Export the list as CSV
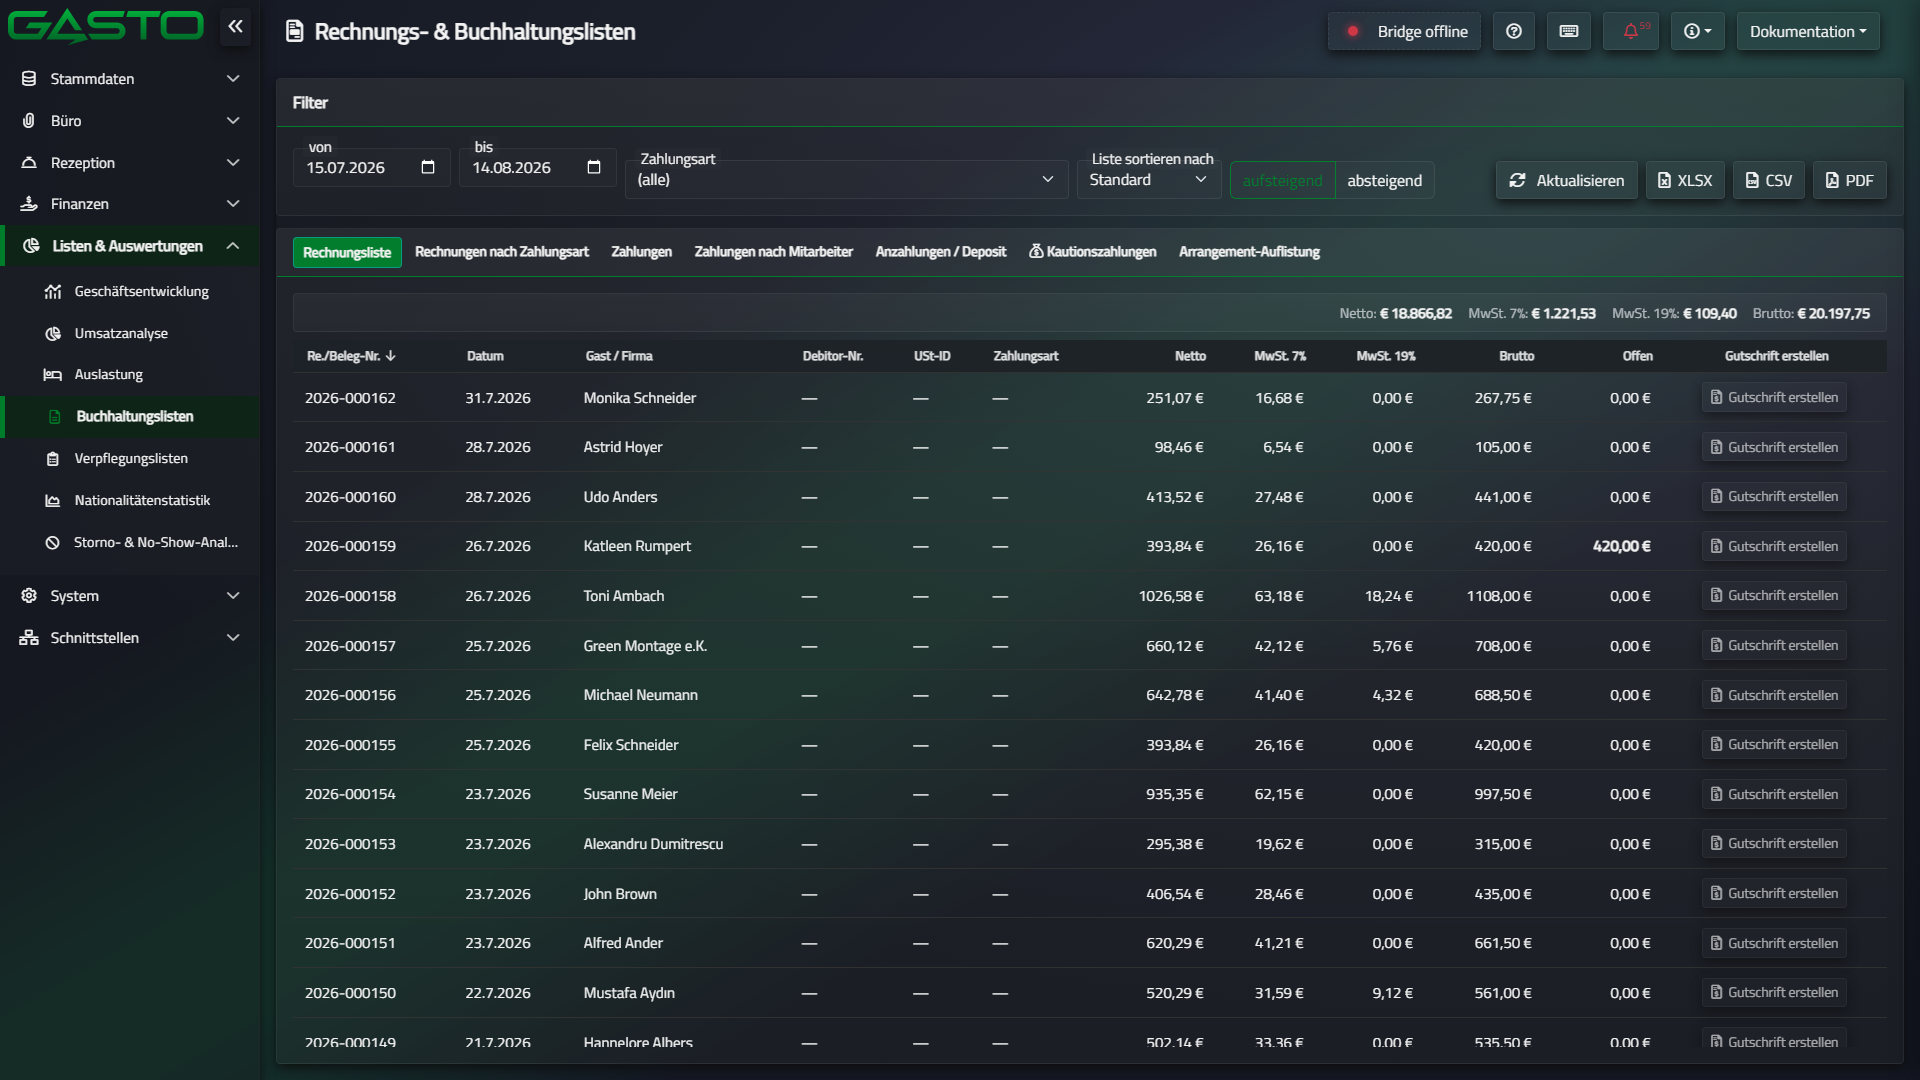This screenshot has width=1920, height=1080. point(1768,181)
